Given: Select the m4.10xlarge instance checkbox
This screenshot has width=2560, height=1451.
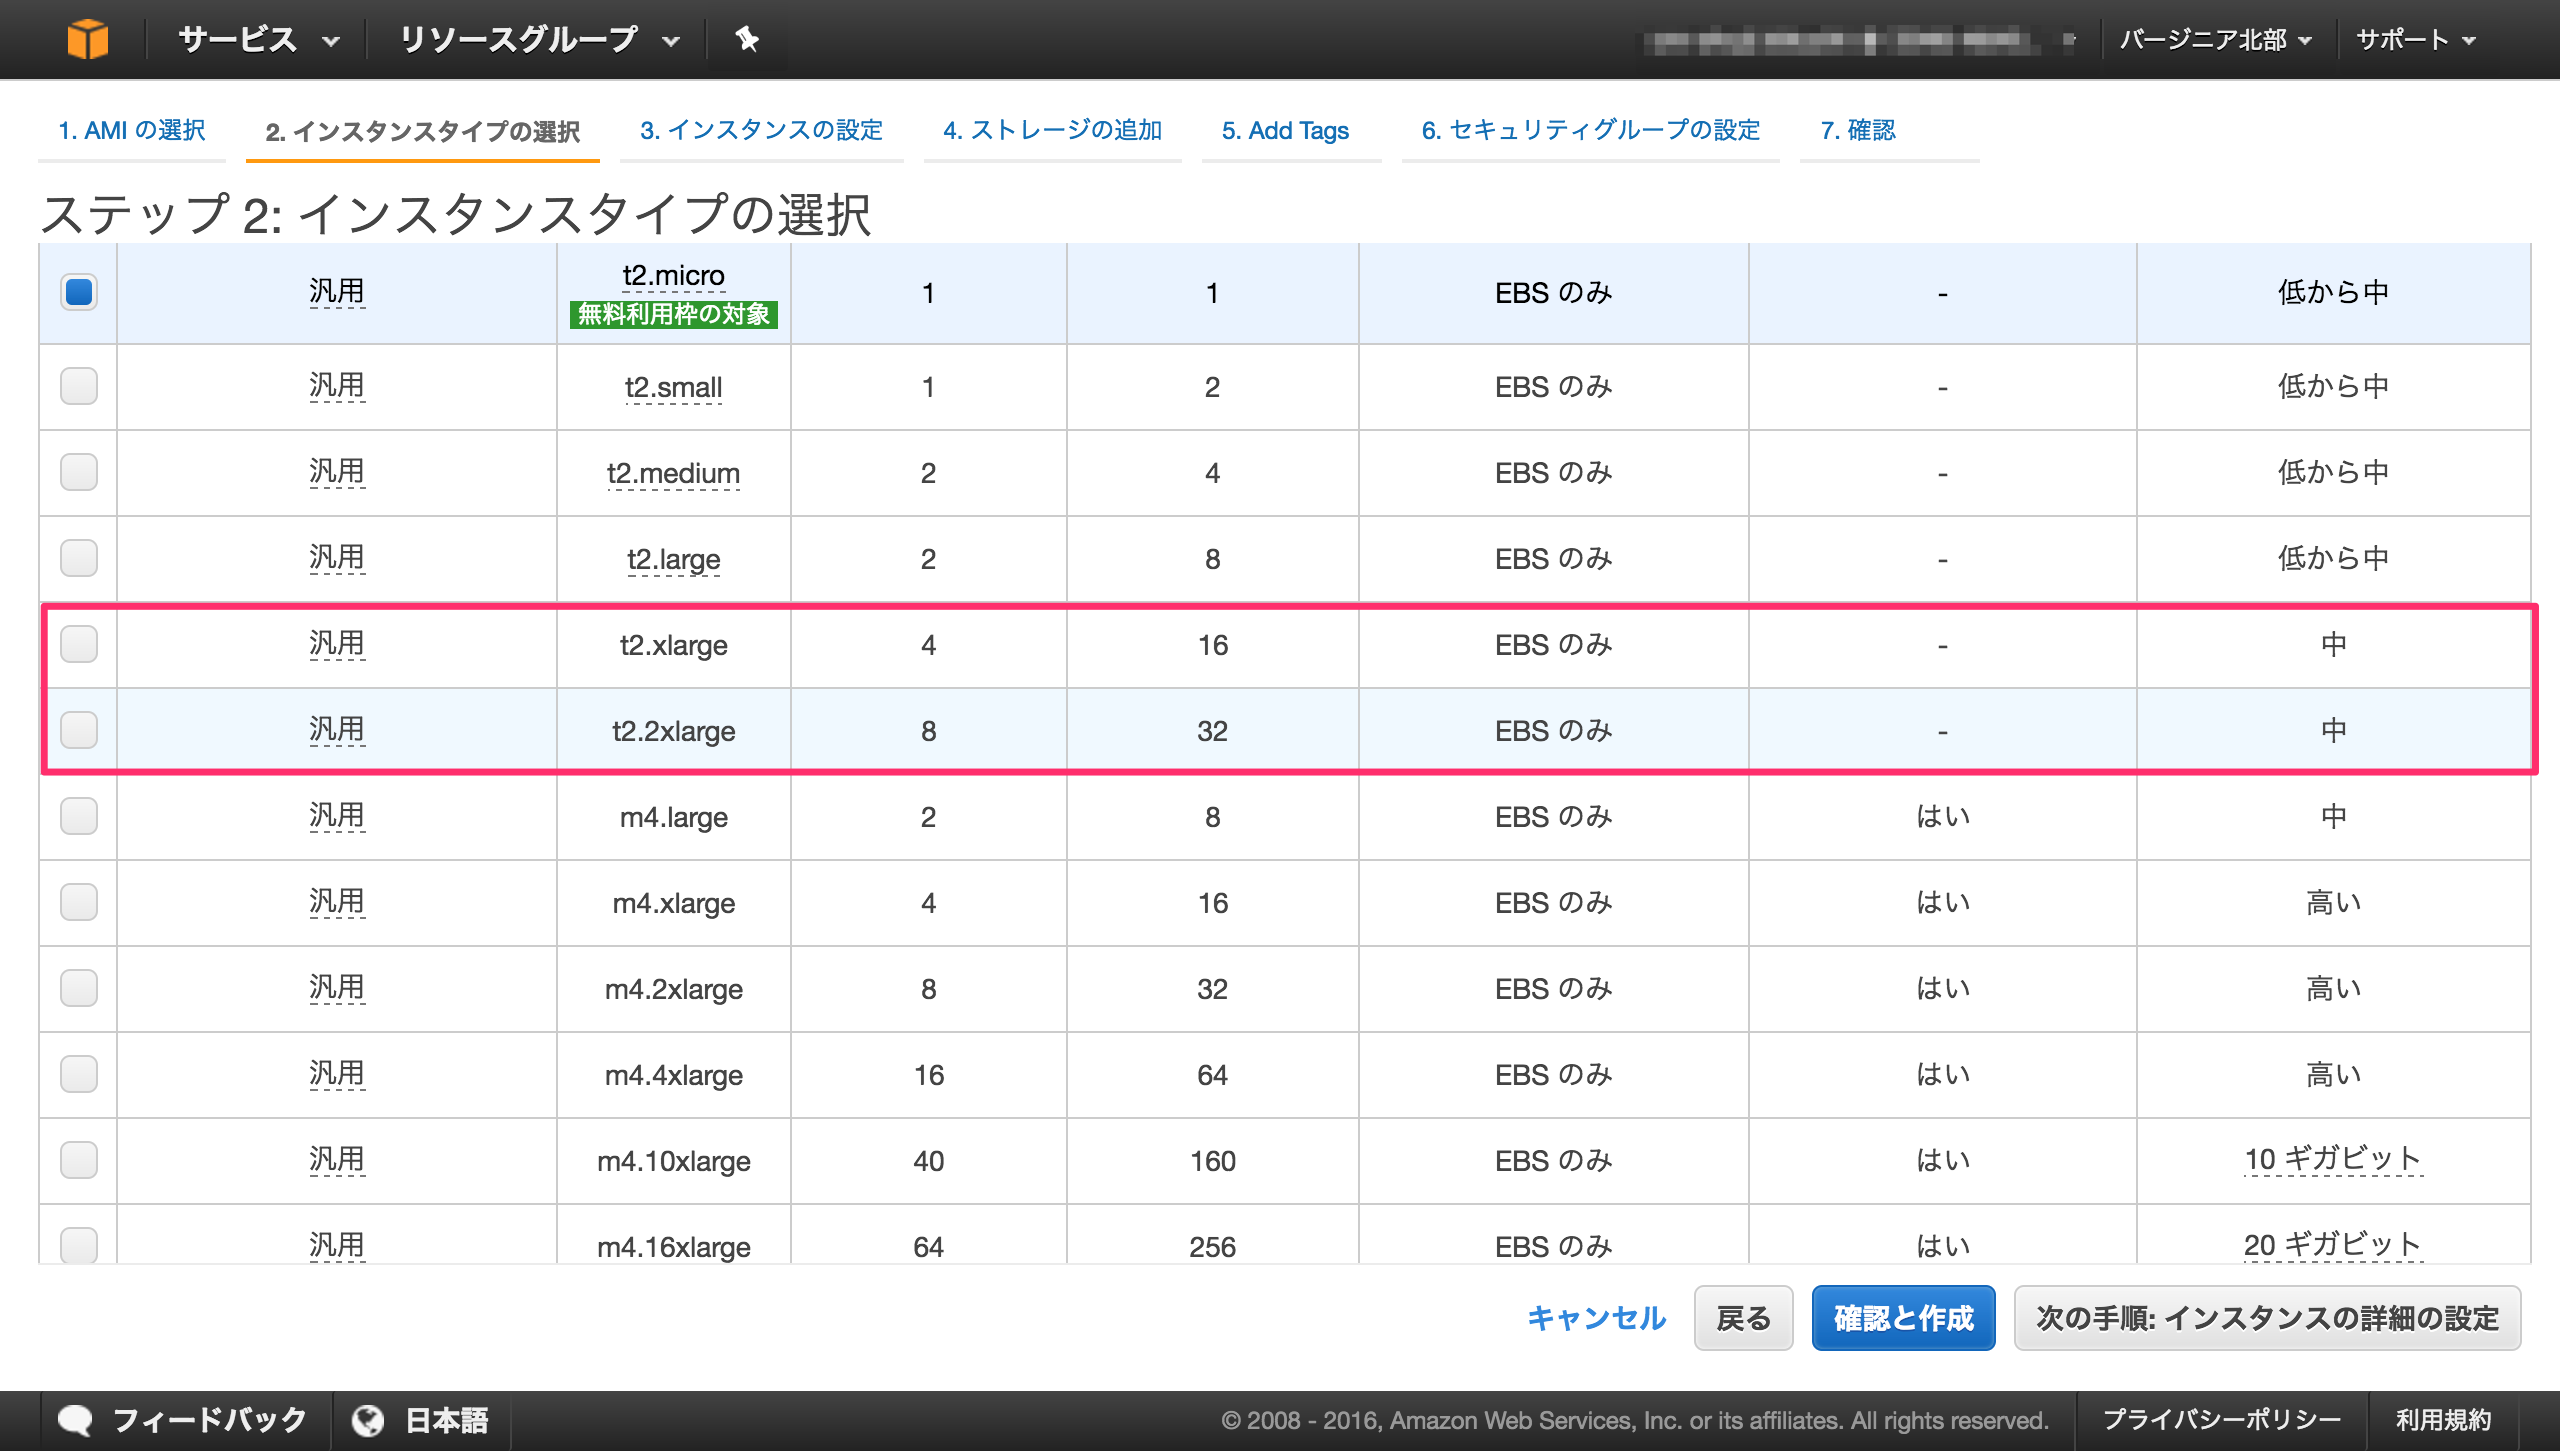Looking at the screenshot, I should click(x=79, y=1160).
